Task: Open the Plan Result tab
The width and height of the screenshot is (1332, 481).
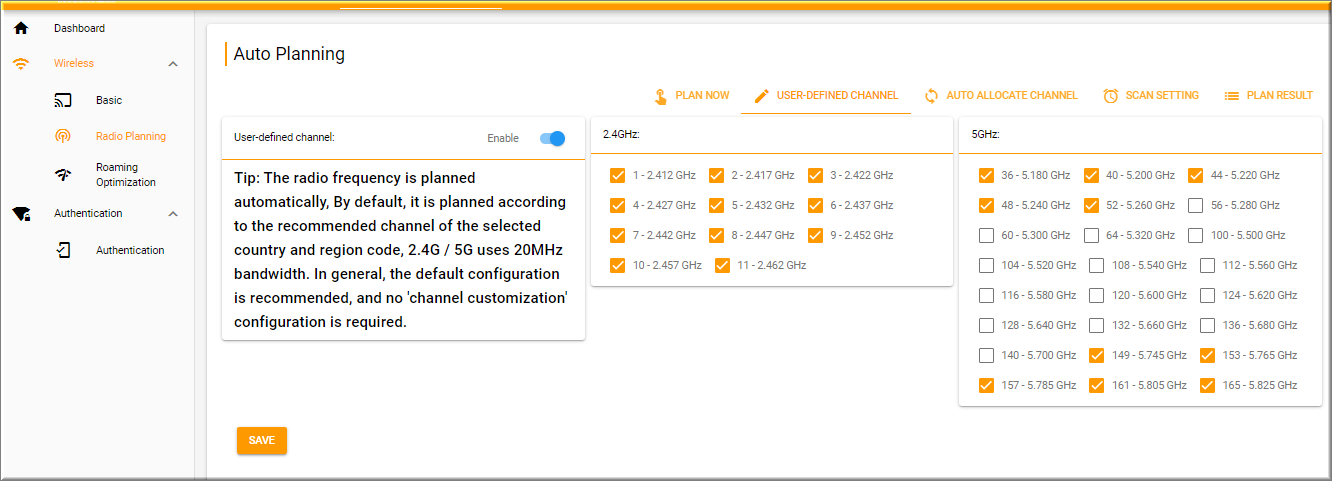Action: tap(1269, 96)
